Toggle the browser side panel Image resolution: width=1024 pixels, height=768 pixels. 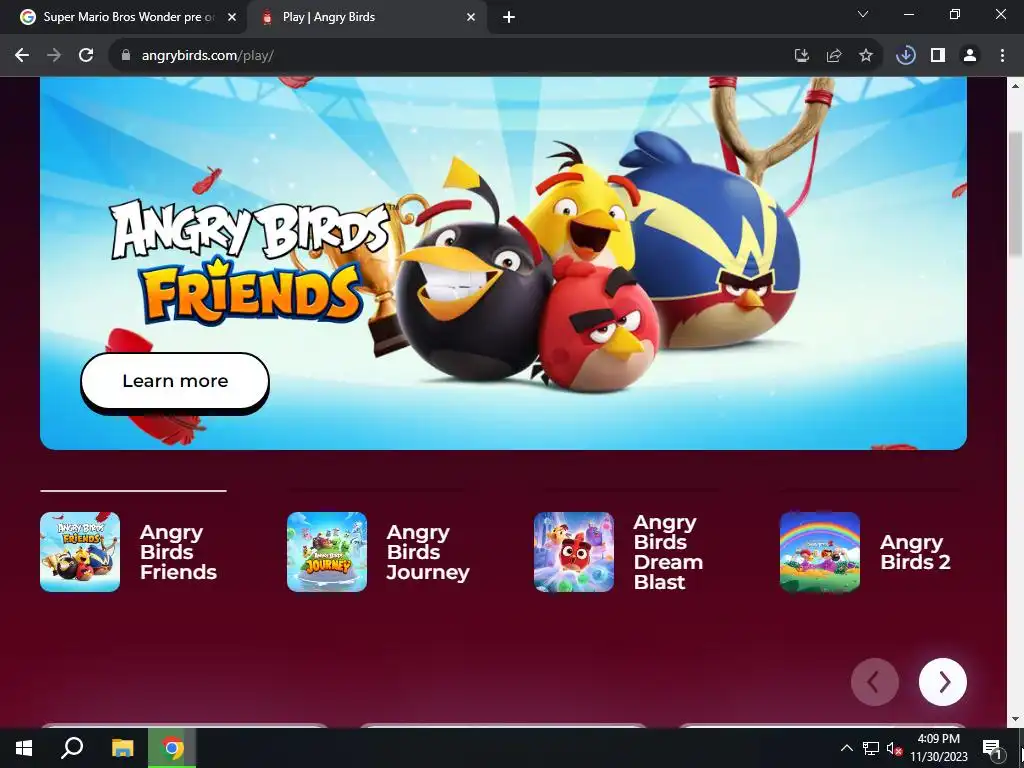938,56
